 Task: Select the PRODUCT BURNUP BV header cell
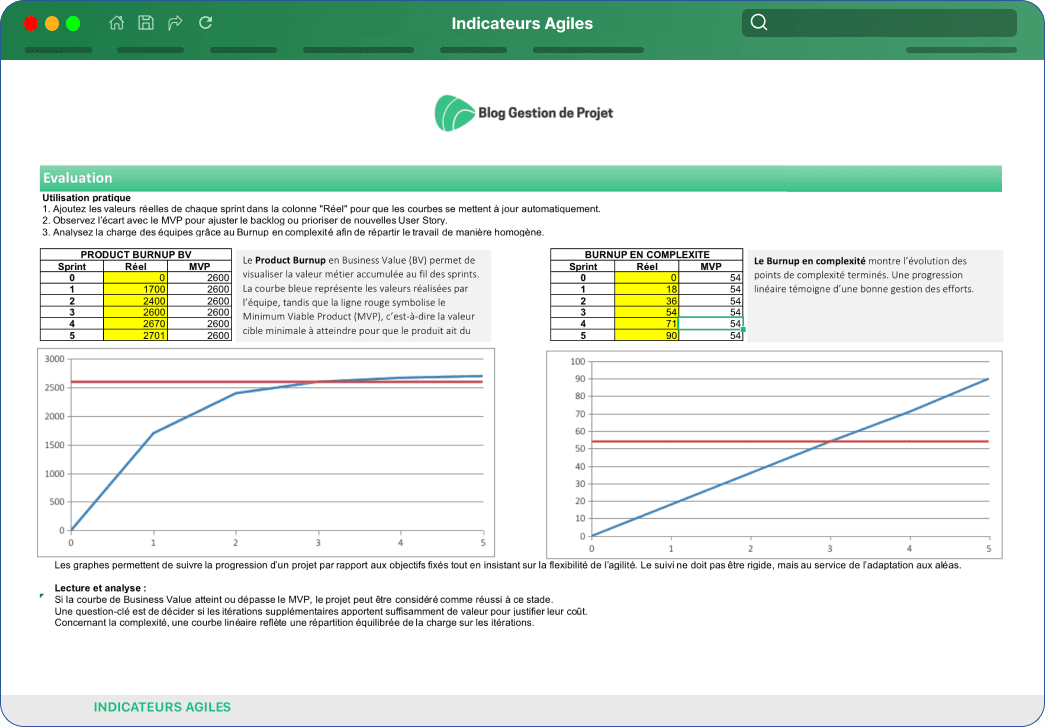(136, 255)
